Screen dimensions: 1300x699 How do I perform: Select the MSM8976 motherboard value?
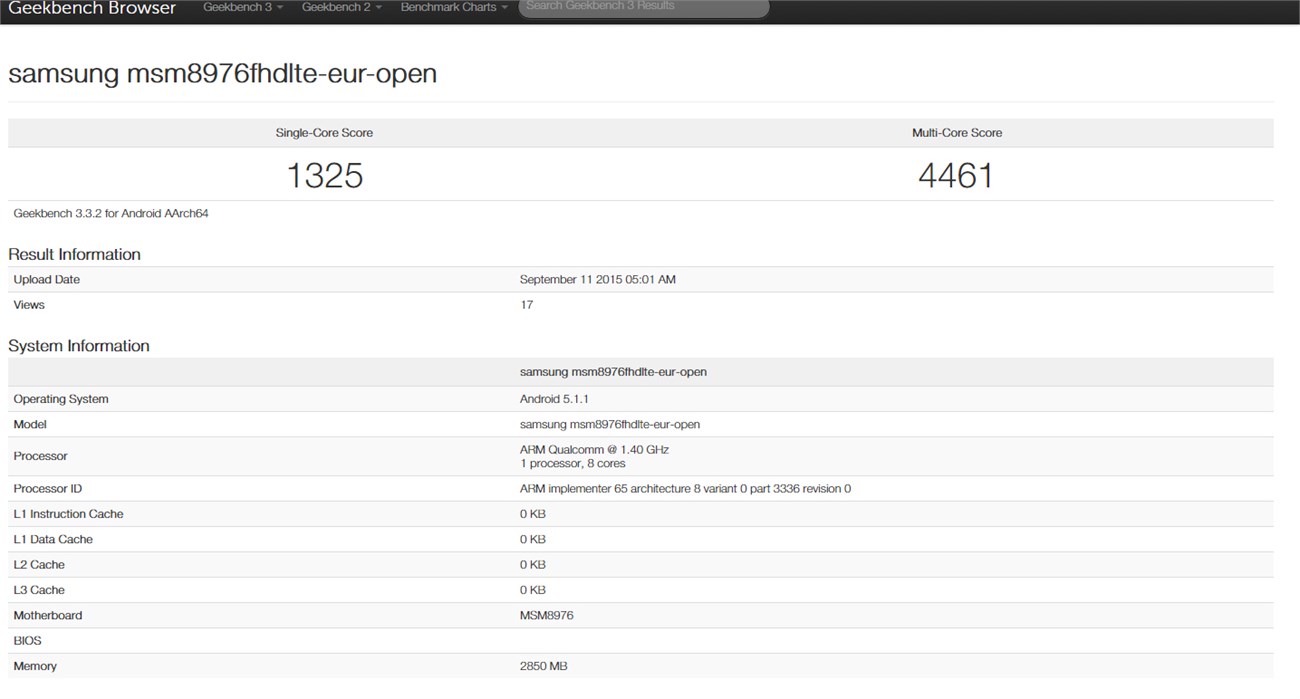[547, 615]
